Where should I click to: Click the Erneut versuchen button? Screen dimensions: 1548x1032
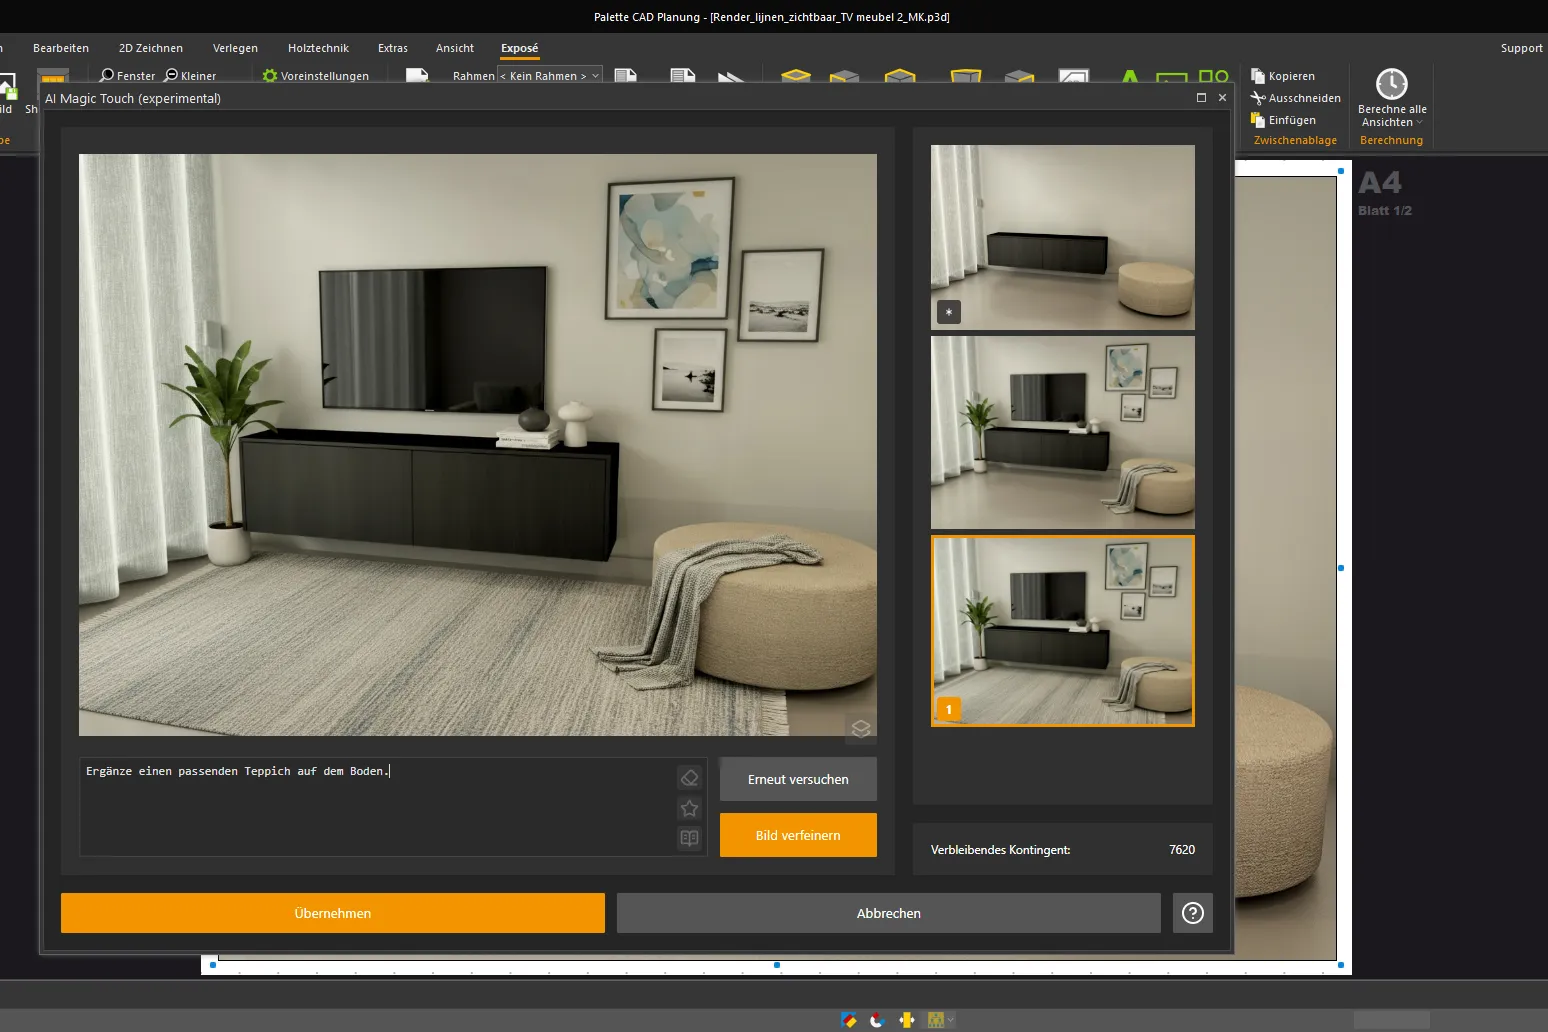pyautogui.click(x=798, y=779)
